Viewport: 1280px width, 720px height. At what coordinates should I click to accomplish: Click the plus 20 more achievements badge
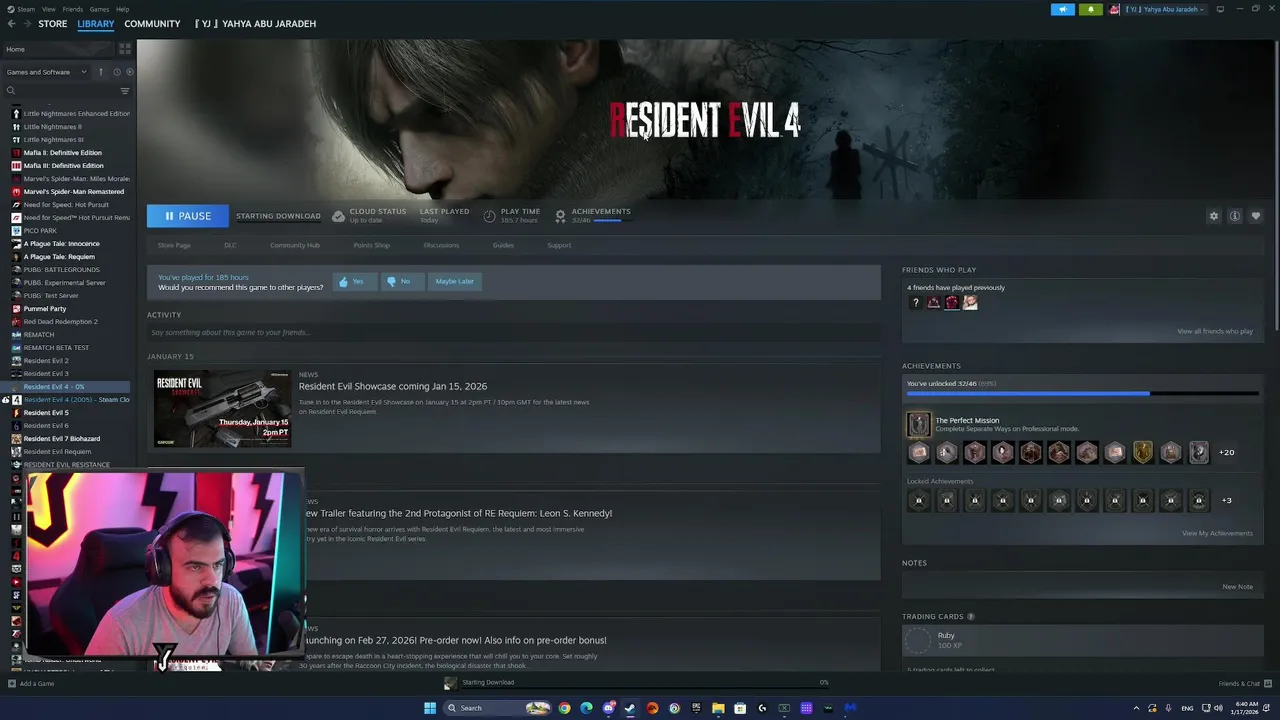coord(1226,452)
